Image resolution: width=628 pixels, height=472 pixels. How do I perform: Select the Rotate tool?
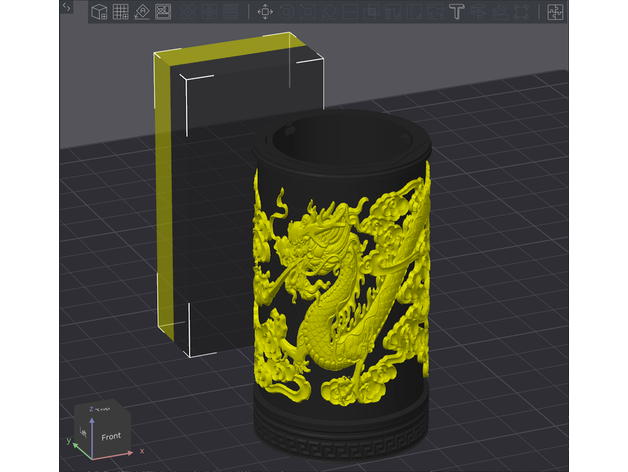287,12
